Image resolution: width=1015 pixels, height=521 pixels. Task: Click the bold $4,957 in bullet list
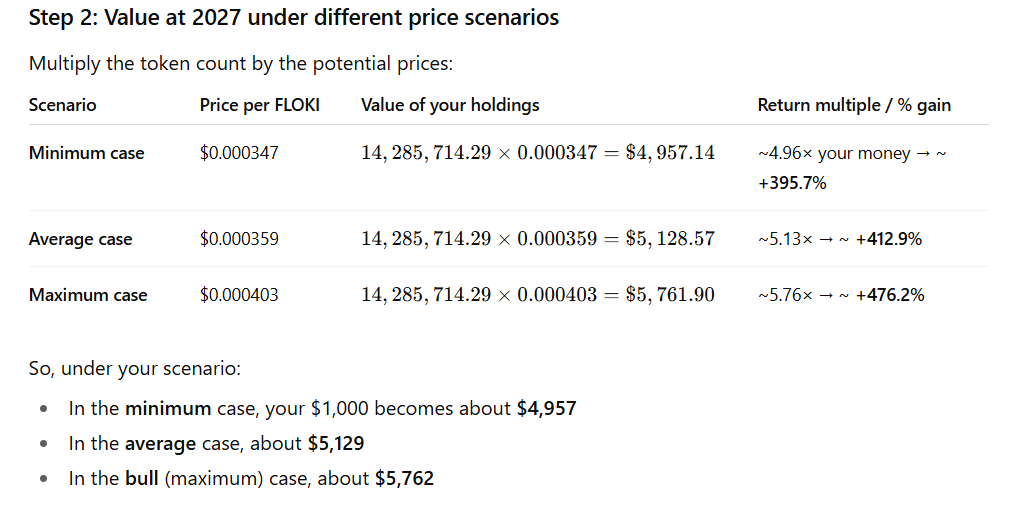coord(546,408)
